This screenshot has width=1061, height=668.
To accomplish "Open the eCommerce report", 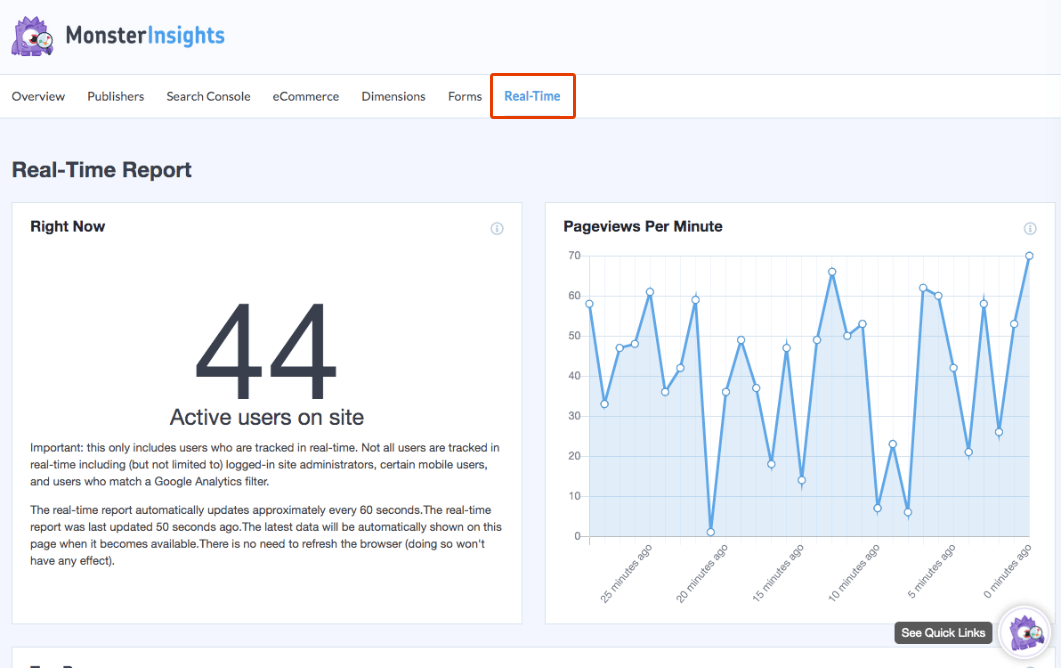I will pos(305,96).
